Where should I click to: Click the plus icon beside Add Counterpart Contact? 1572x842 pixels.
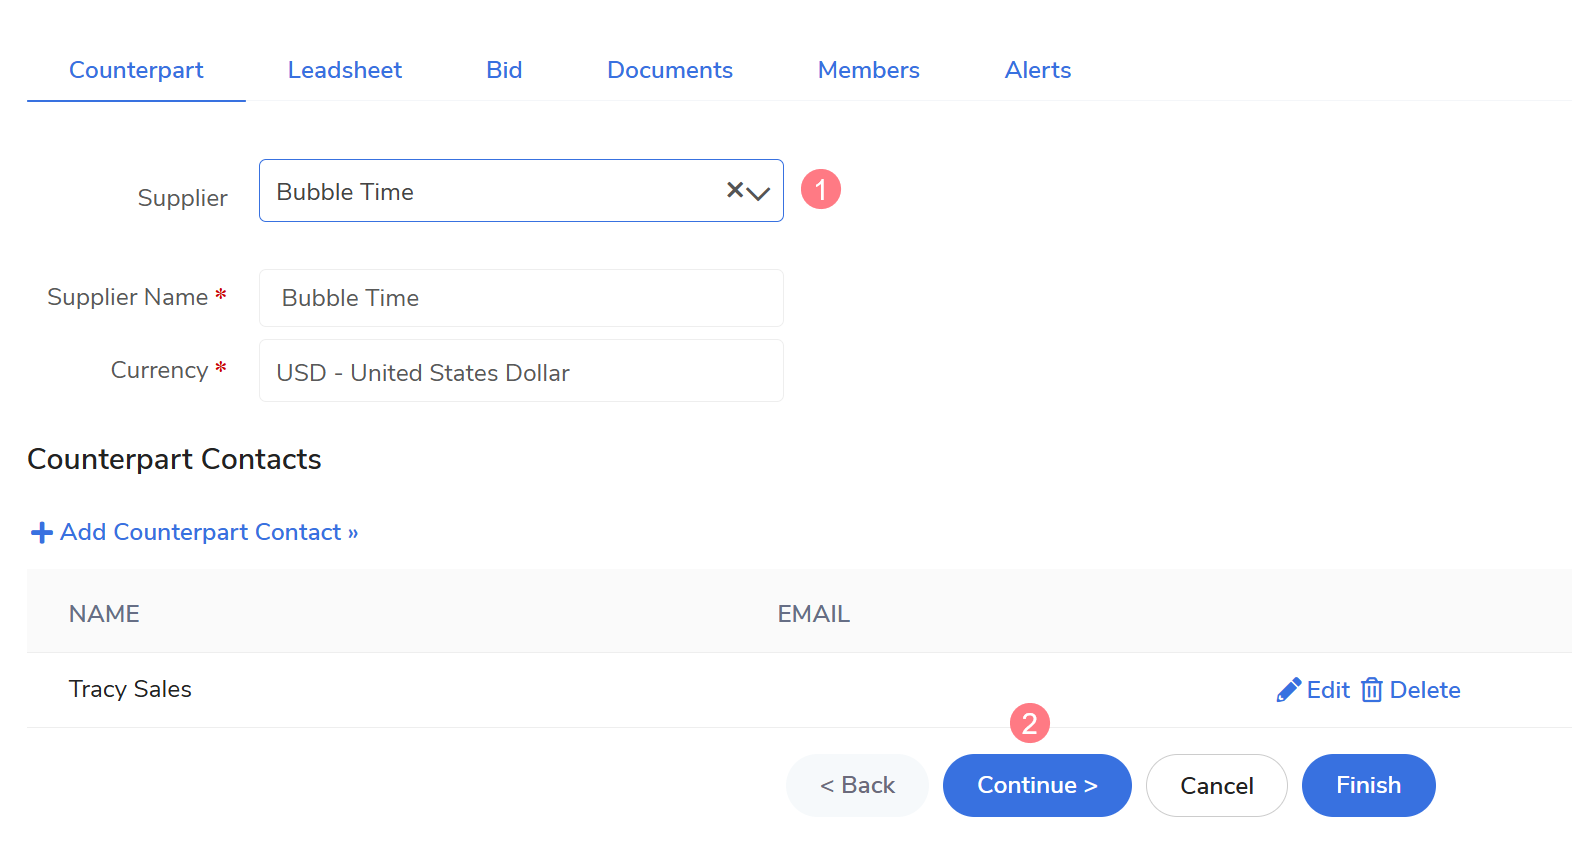(x=42, y=533)
